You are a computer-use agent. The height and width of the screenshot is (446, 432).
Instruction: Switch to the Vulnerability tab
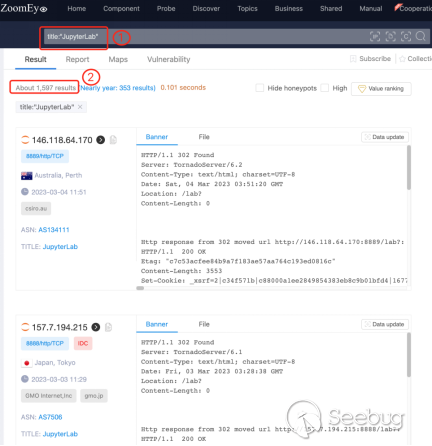point(169,59)
